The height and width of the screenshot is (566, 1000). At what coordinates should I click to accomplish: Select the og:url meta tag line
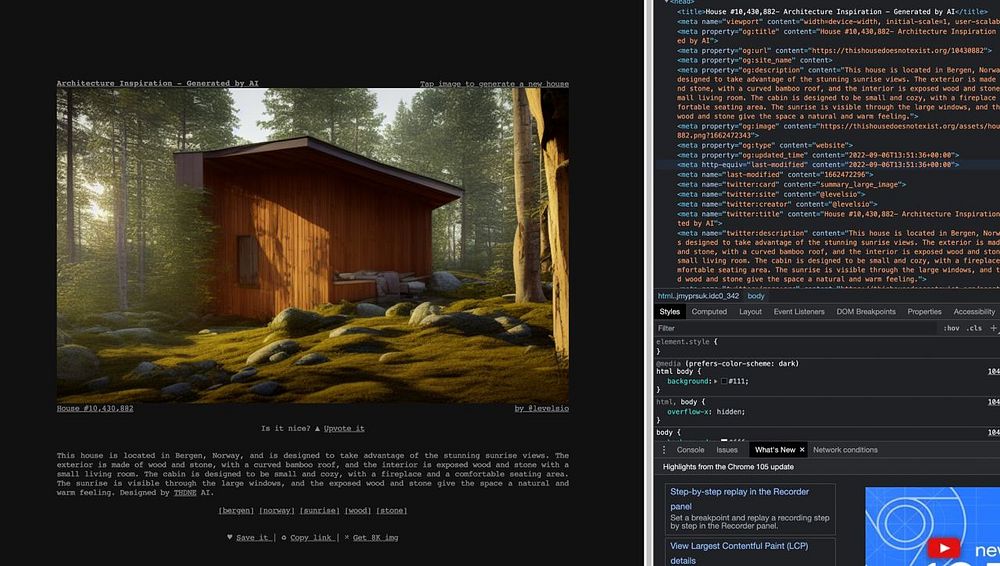pos(835,50)
